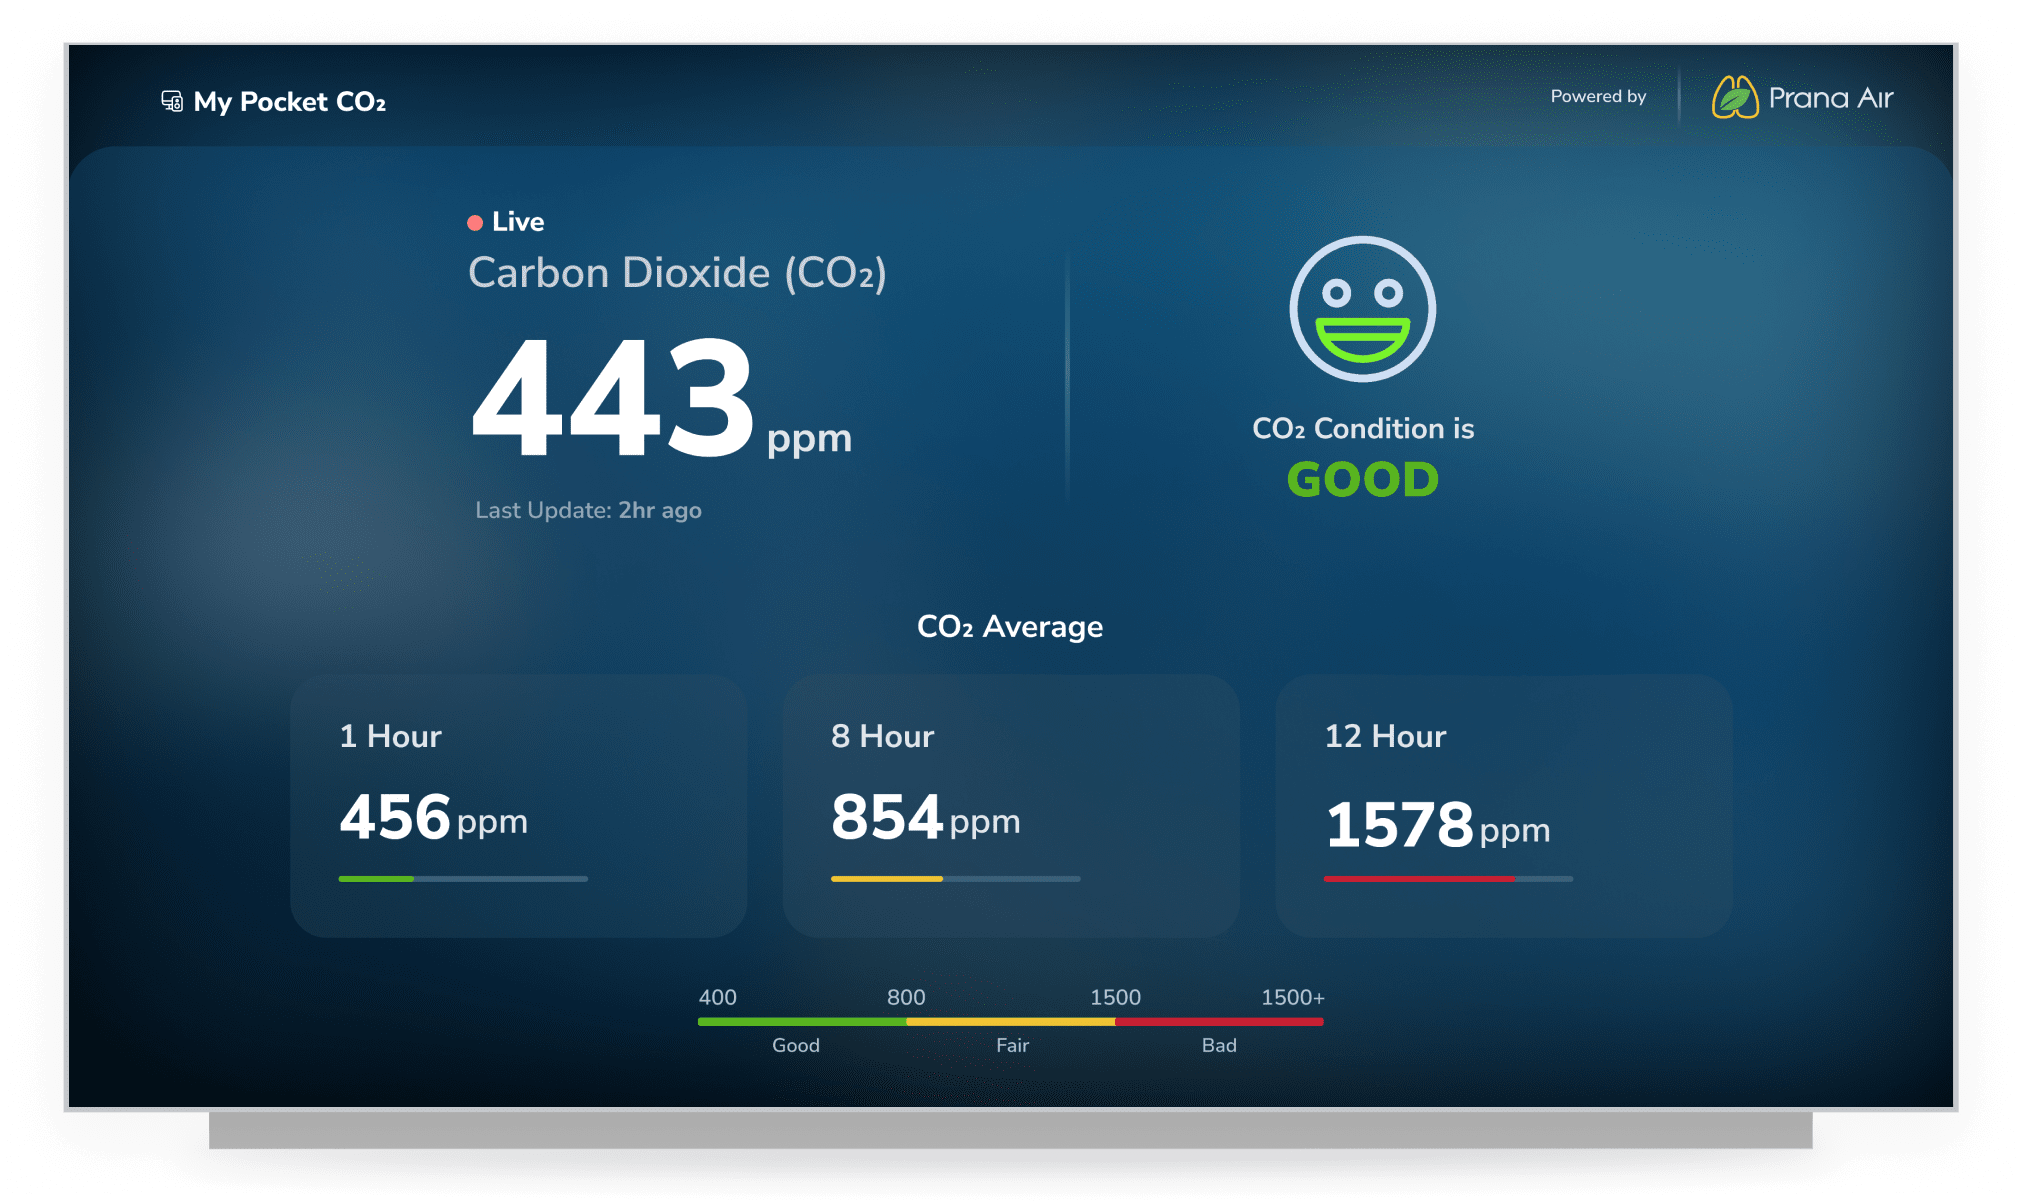2020x1204 pixels.
Task: Expand the 854 ppm reading details
Action: coord(926,818)
